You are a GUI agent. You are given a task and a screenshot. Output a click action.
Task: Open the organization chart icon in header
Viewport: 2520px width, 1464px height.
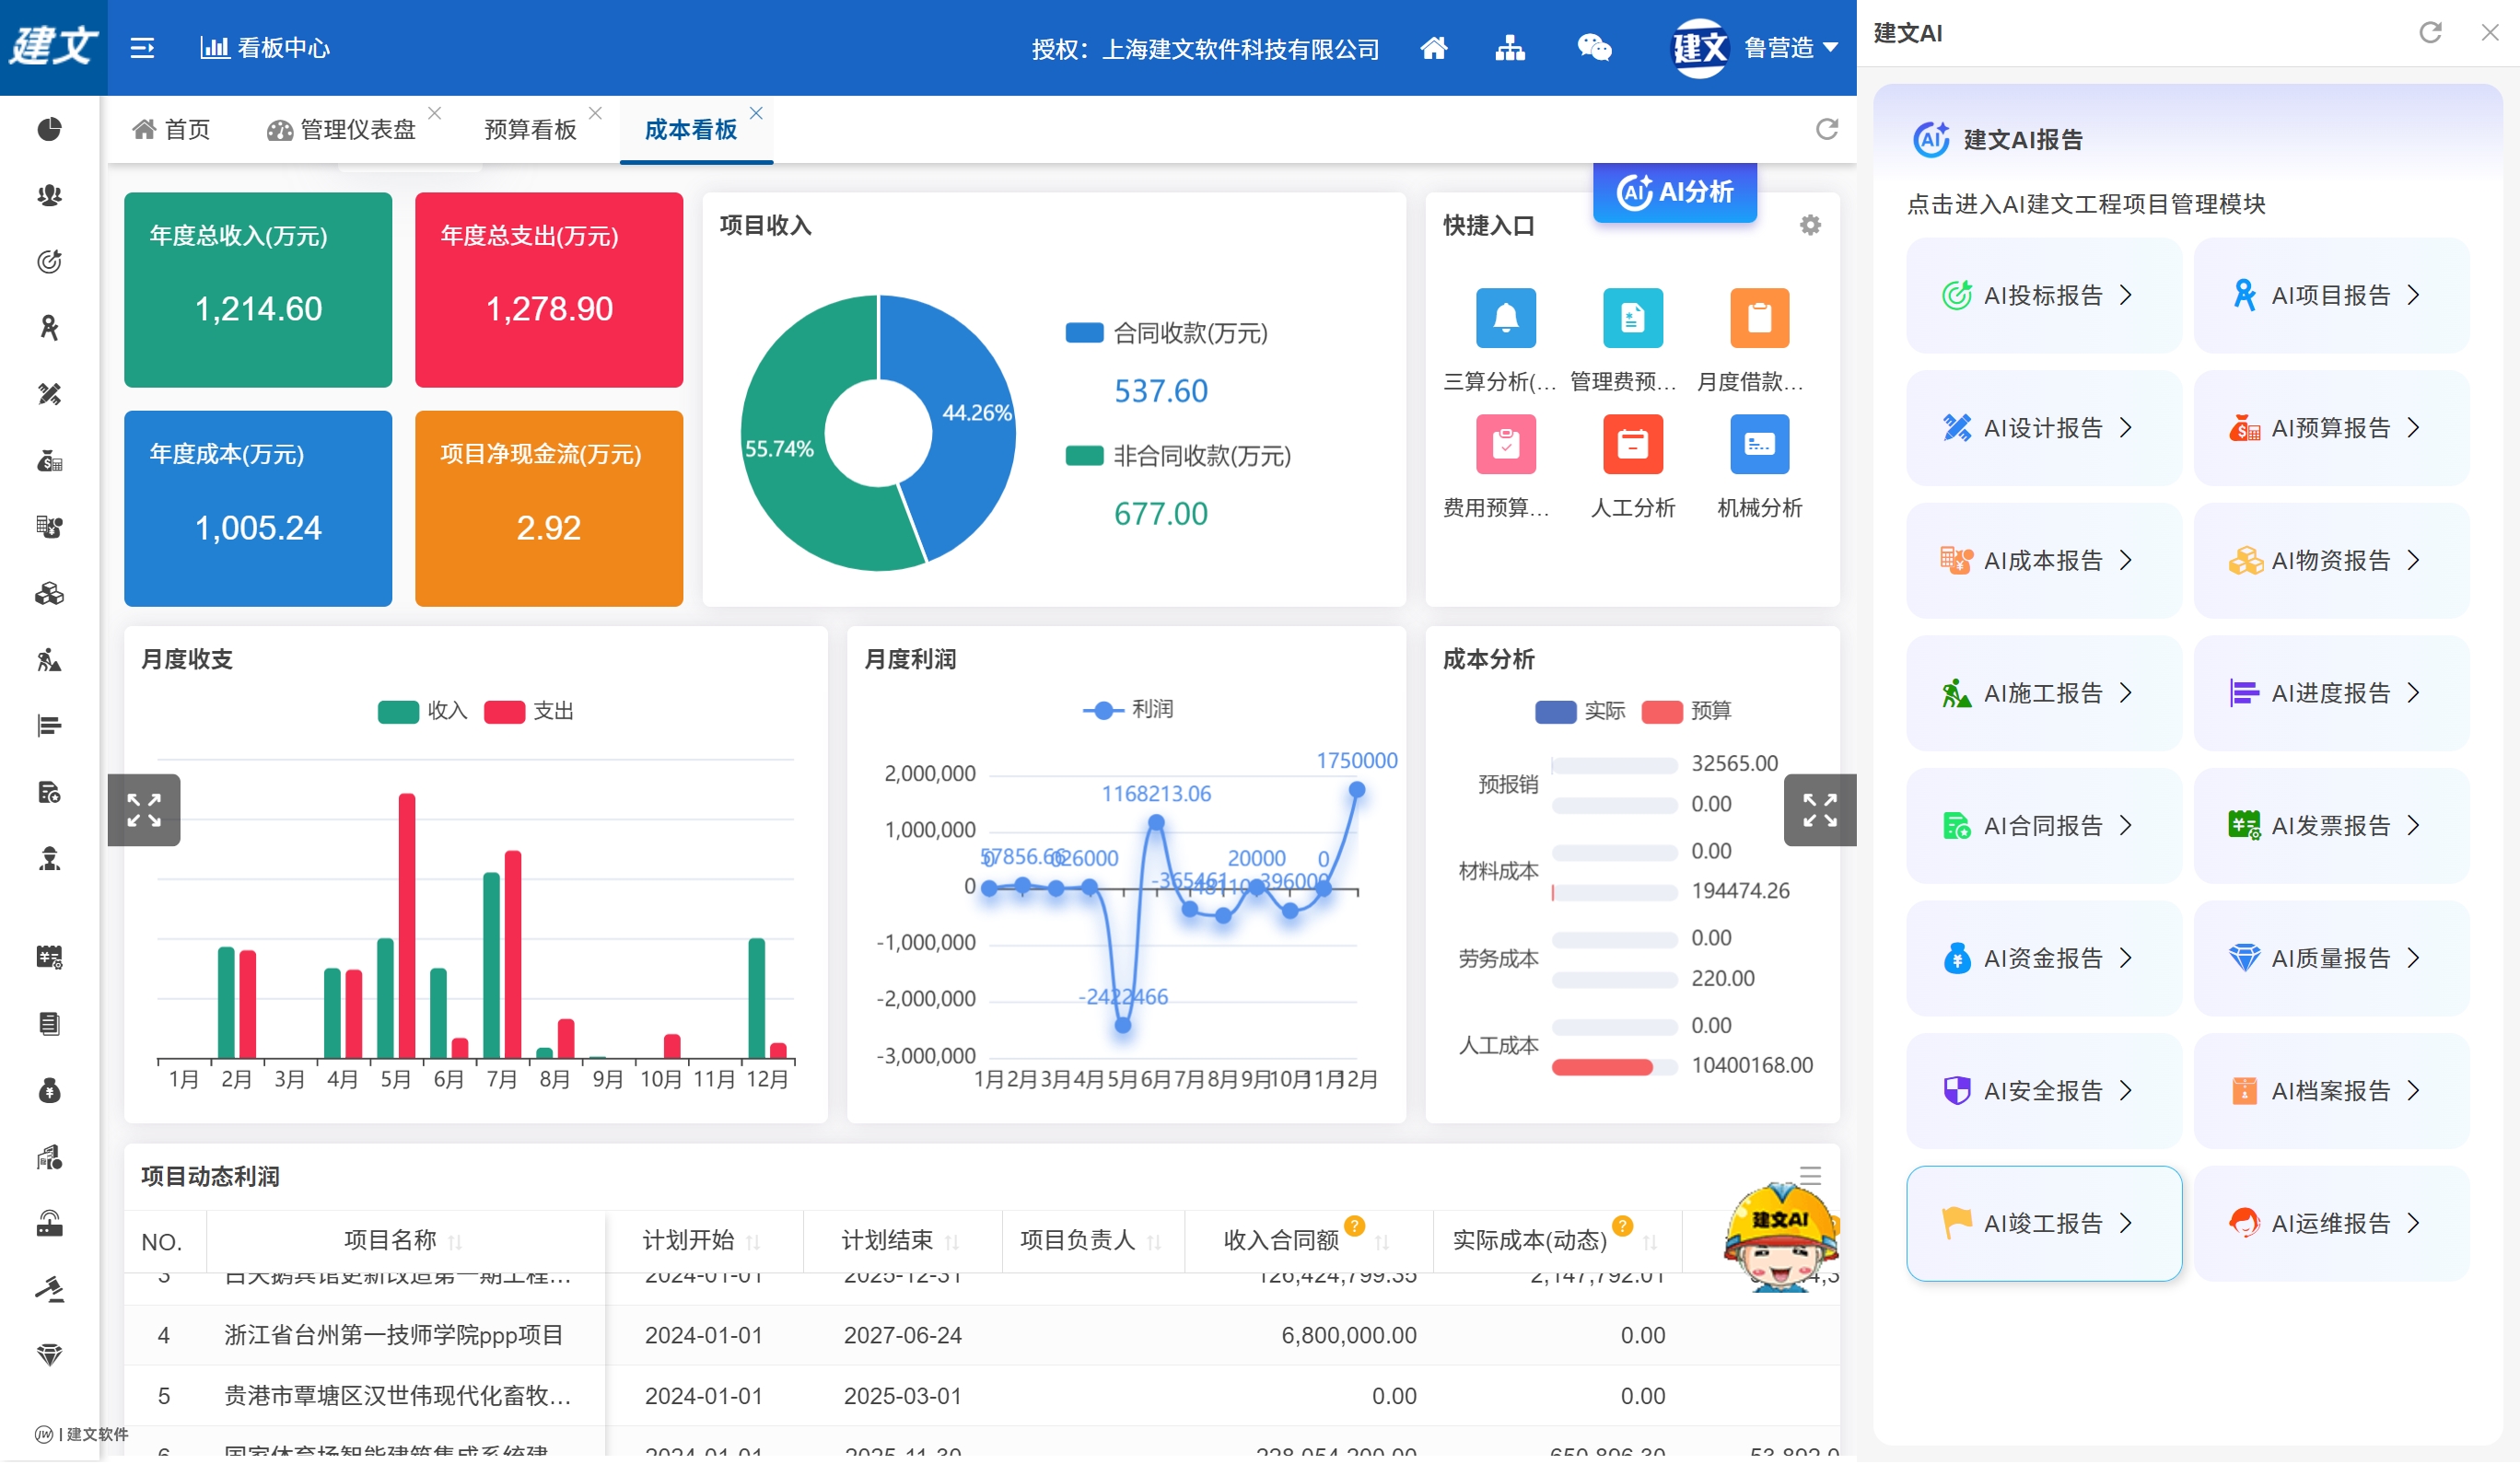click(x=1509, y=48)
